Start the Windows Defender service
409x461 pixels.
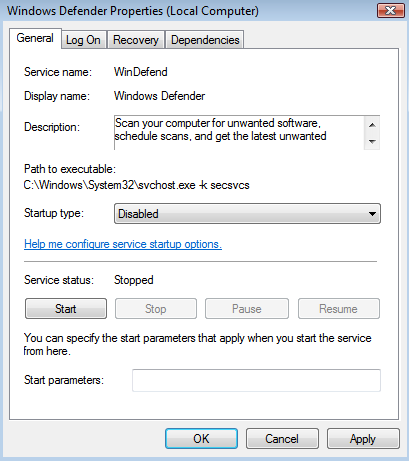(x=66, y=309)
